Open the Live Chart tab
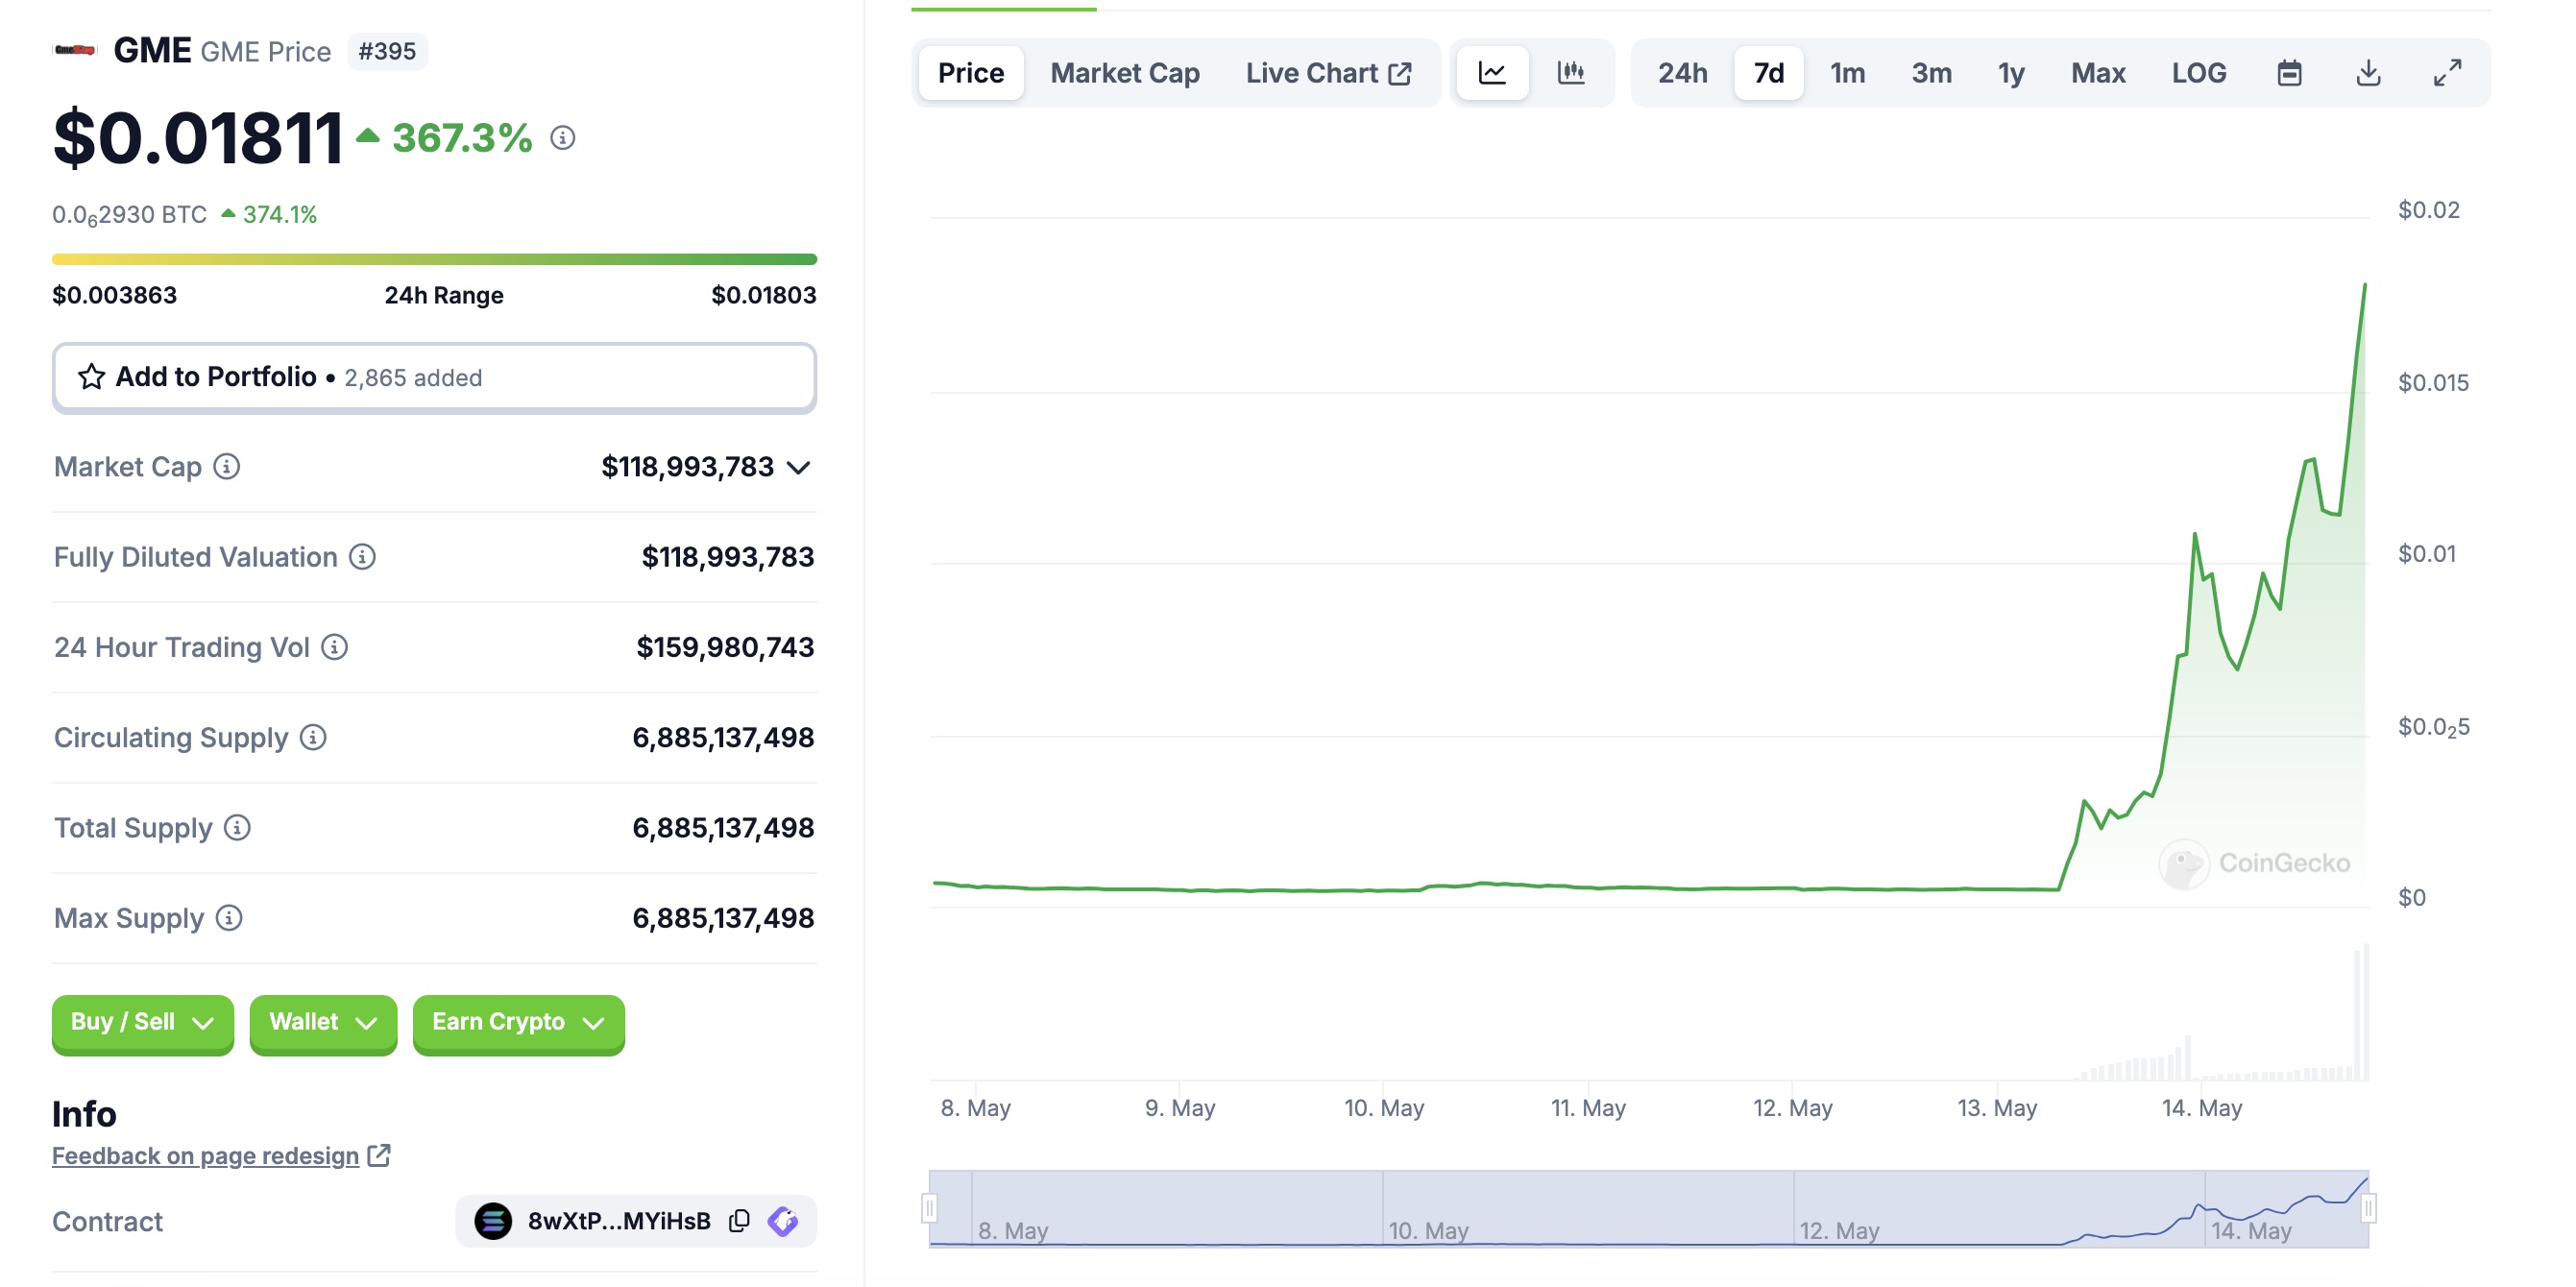 (1327, 73)
